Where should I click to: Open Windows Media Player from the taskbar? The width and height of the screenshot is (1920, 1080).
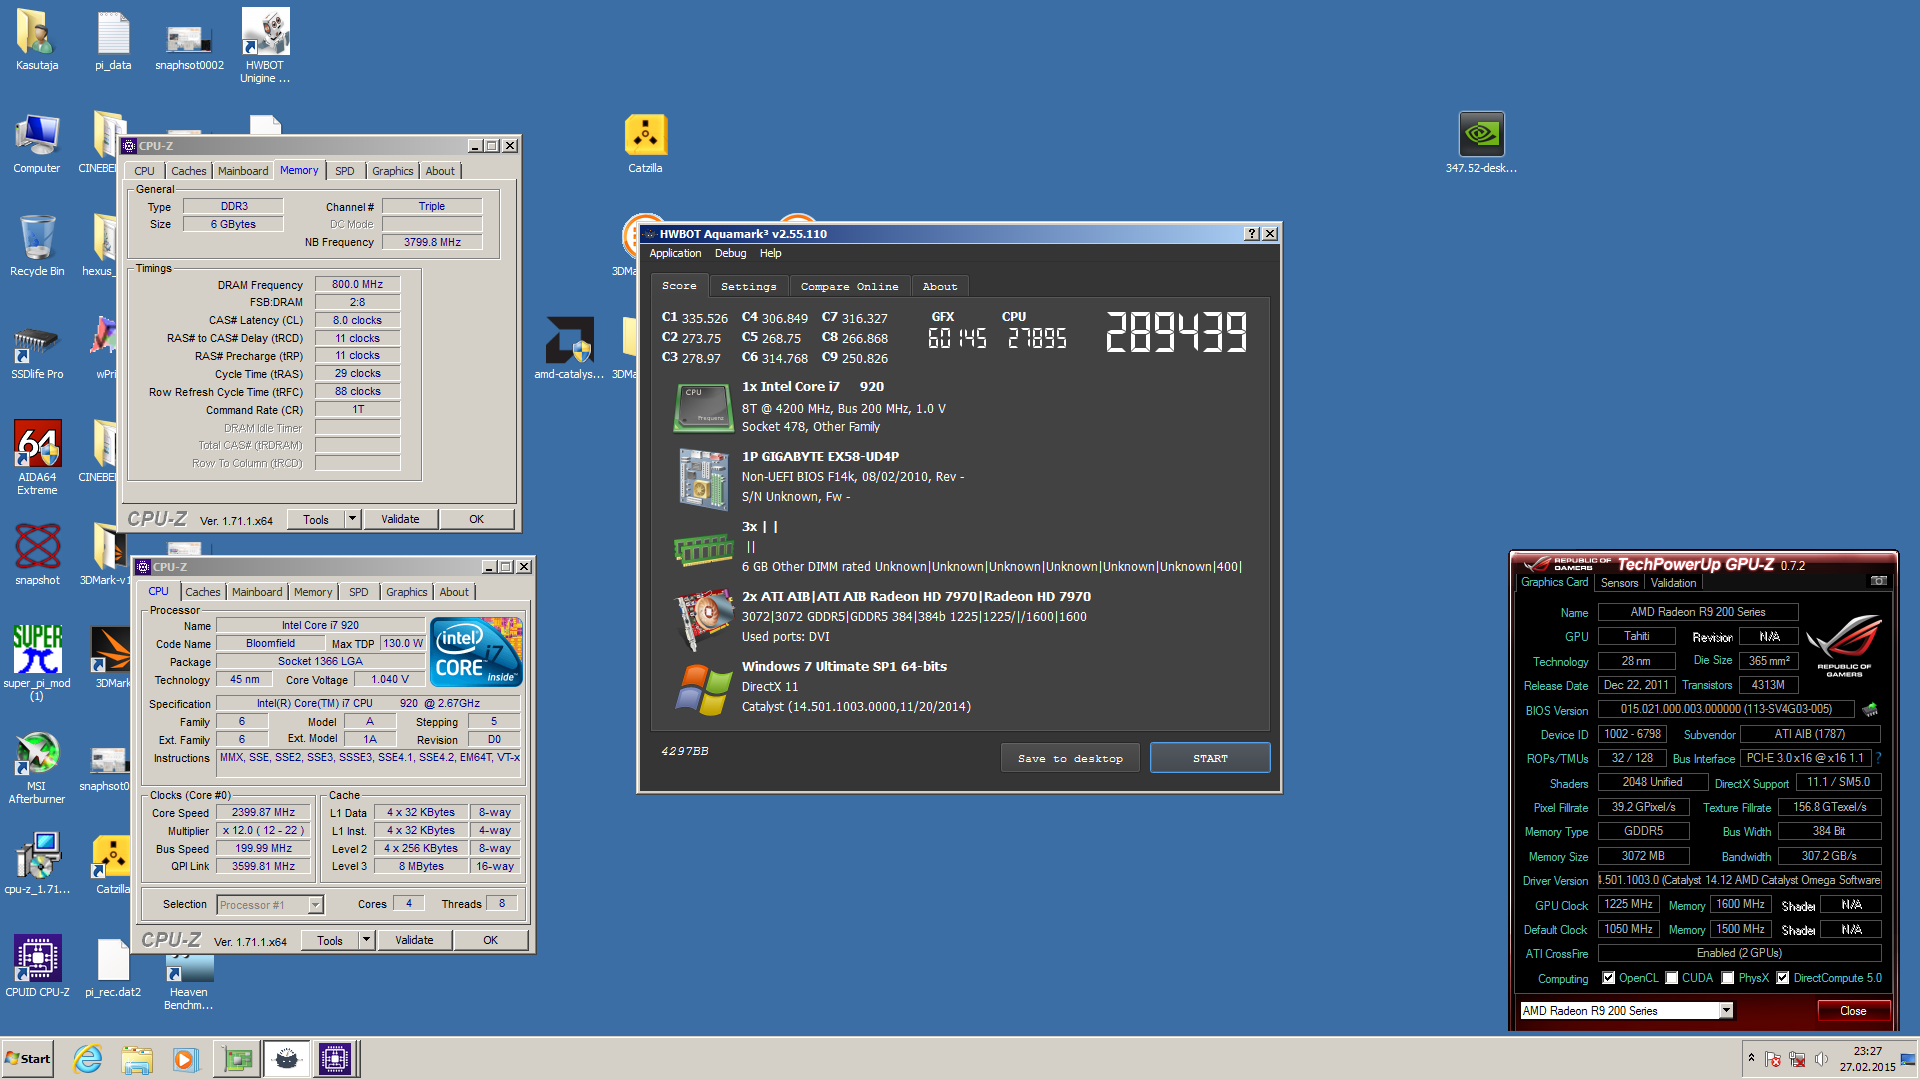[186, 1059]
